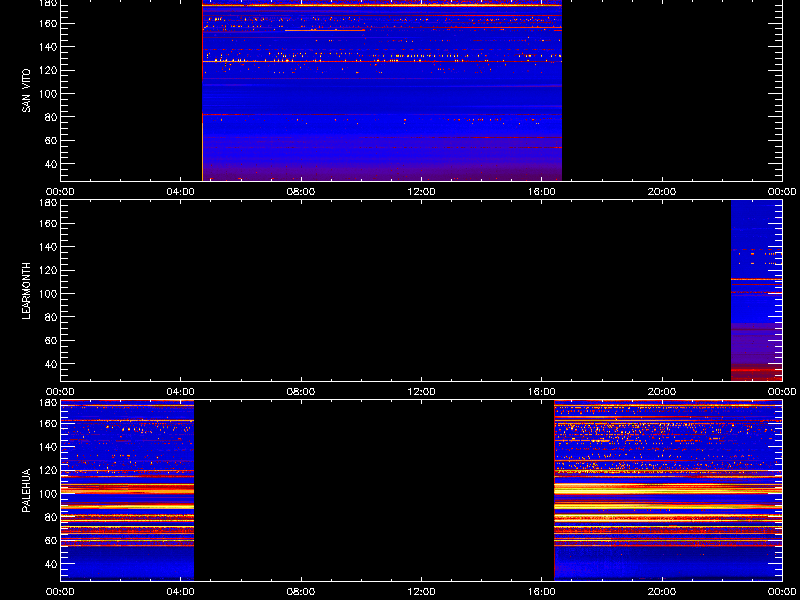Select the 80 tick label on Learmonth axis
This screenshot has width=800, height=600.
coord(52,317)
